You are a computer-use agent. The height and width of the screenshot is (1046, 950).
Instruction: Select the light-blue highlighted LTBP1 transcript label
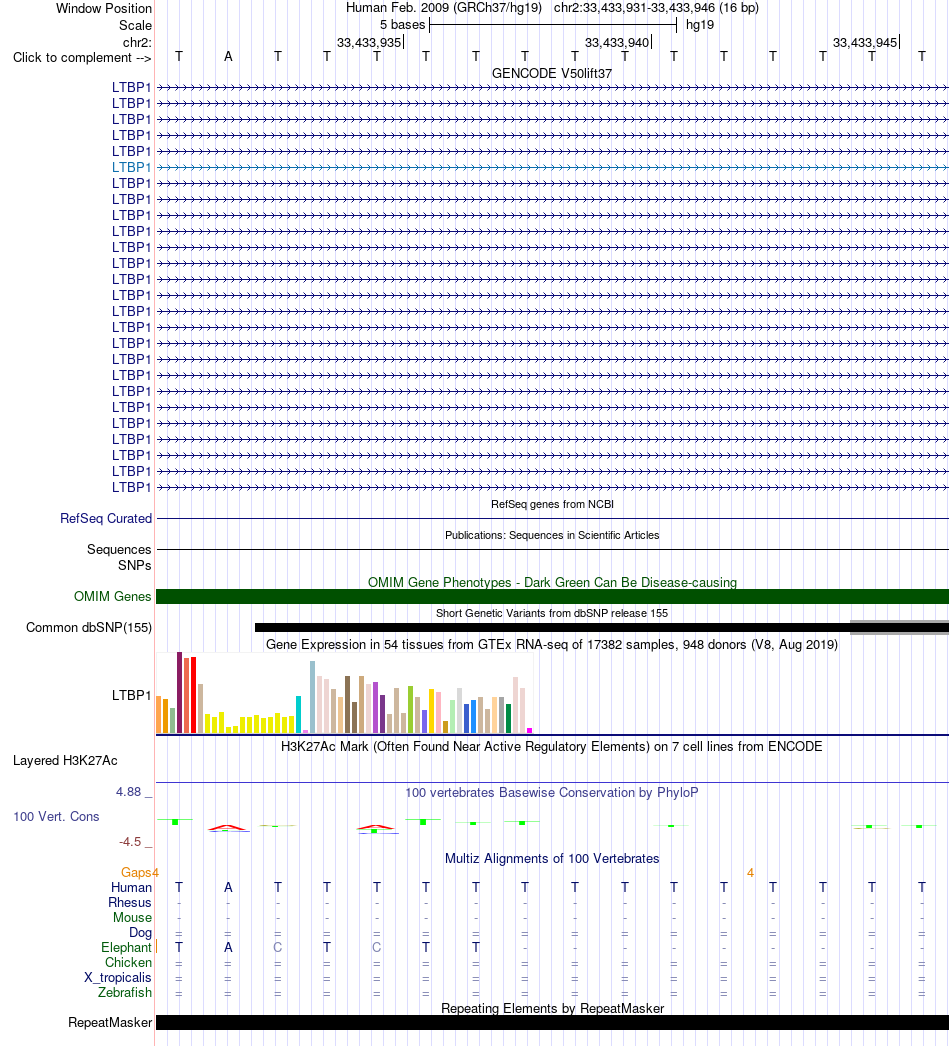(131, 167)
